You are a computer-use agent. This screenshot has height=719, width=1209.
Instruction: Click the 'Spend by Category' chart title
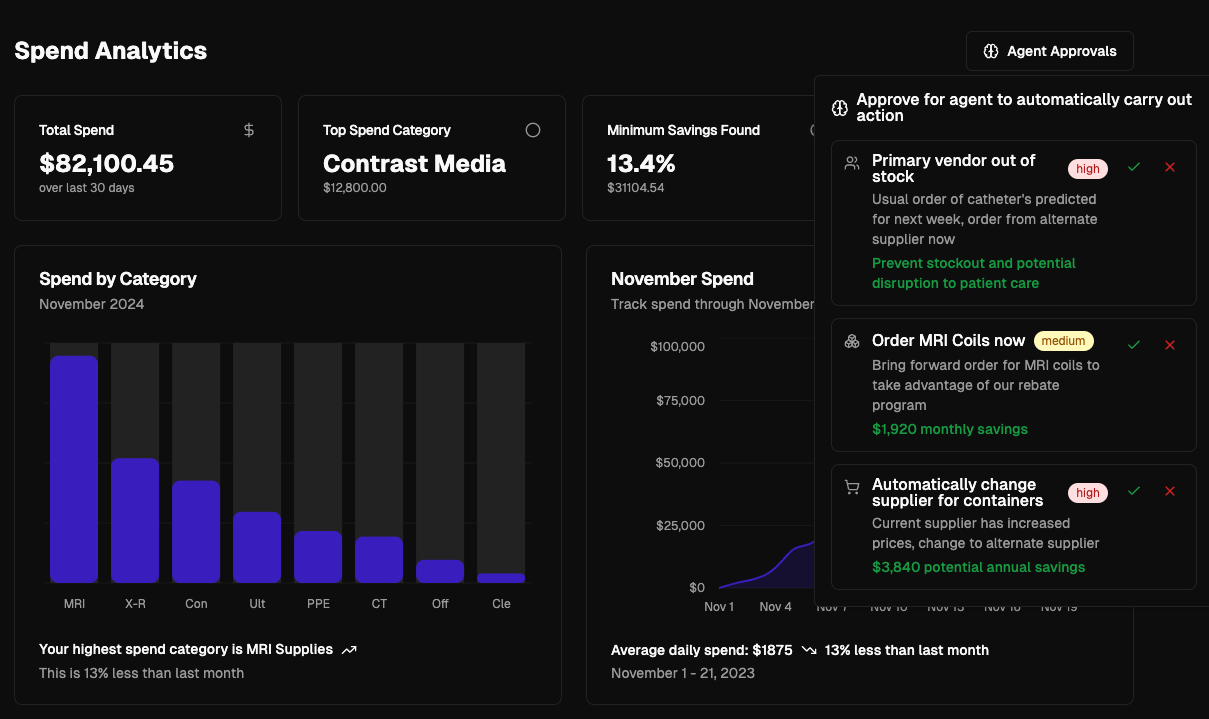coord(118,279)
